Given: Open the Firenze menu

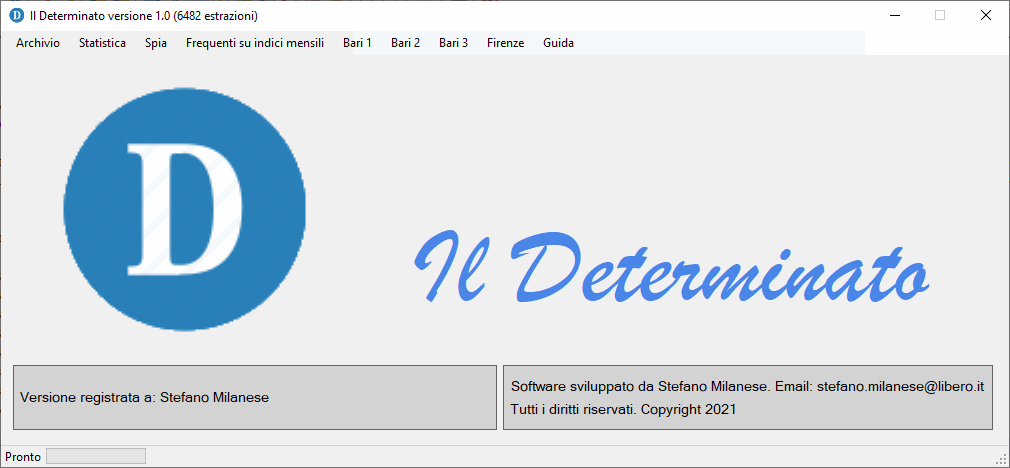Looking at the screenshot, I should click(x=506, y=43).
